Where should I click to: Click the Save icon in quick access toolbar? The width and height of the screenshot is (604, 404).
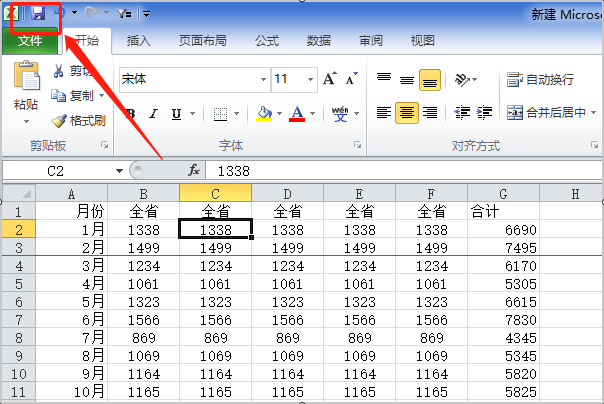pyautogui.click(x=38, y=13)
